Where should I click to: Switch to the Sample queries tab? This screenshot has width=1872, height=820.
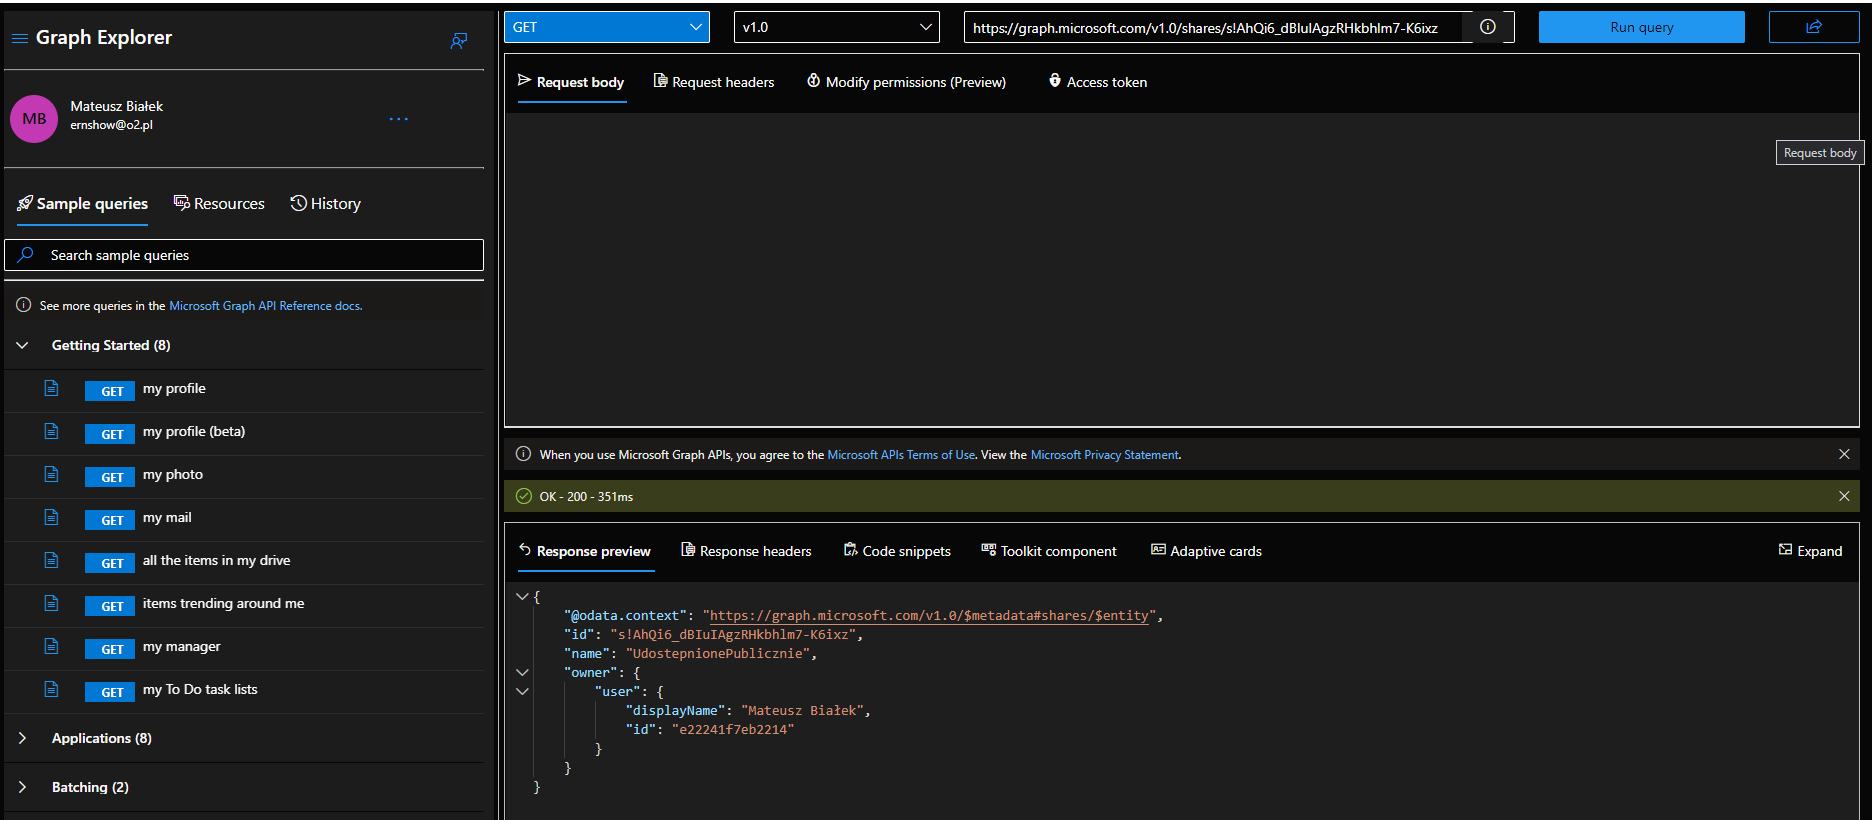coord(83,204)
